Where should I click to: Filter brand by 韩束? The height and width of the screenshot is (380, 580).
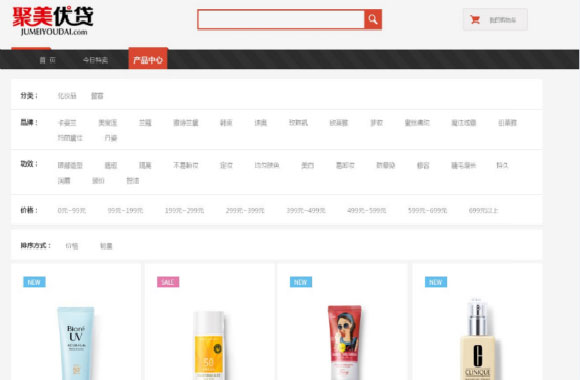pyautogui.click(x=226, y=122)
